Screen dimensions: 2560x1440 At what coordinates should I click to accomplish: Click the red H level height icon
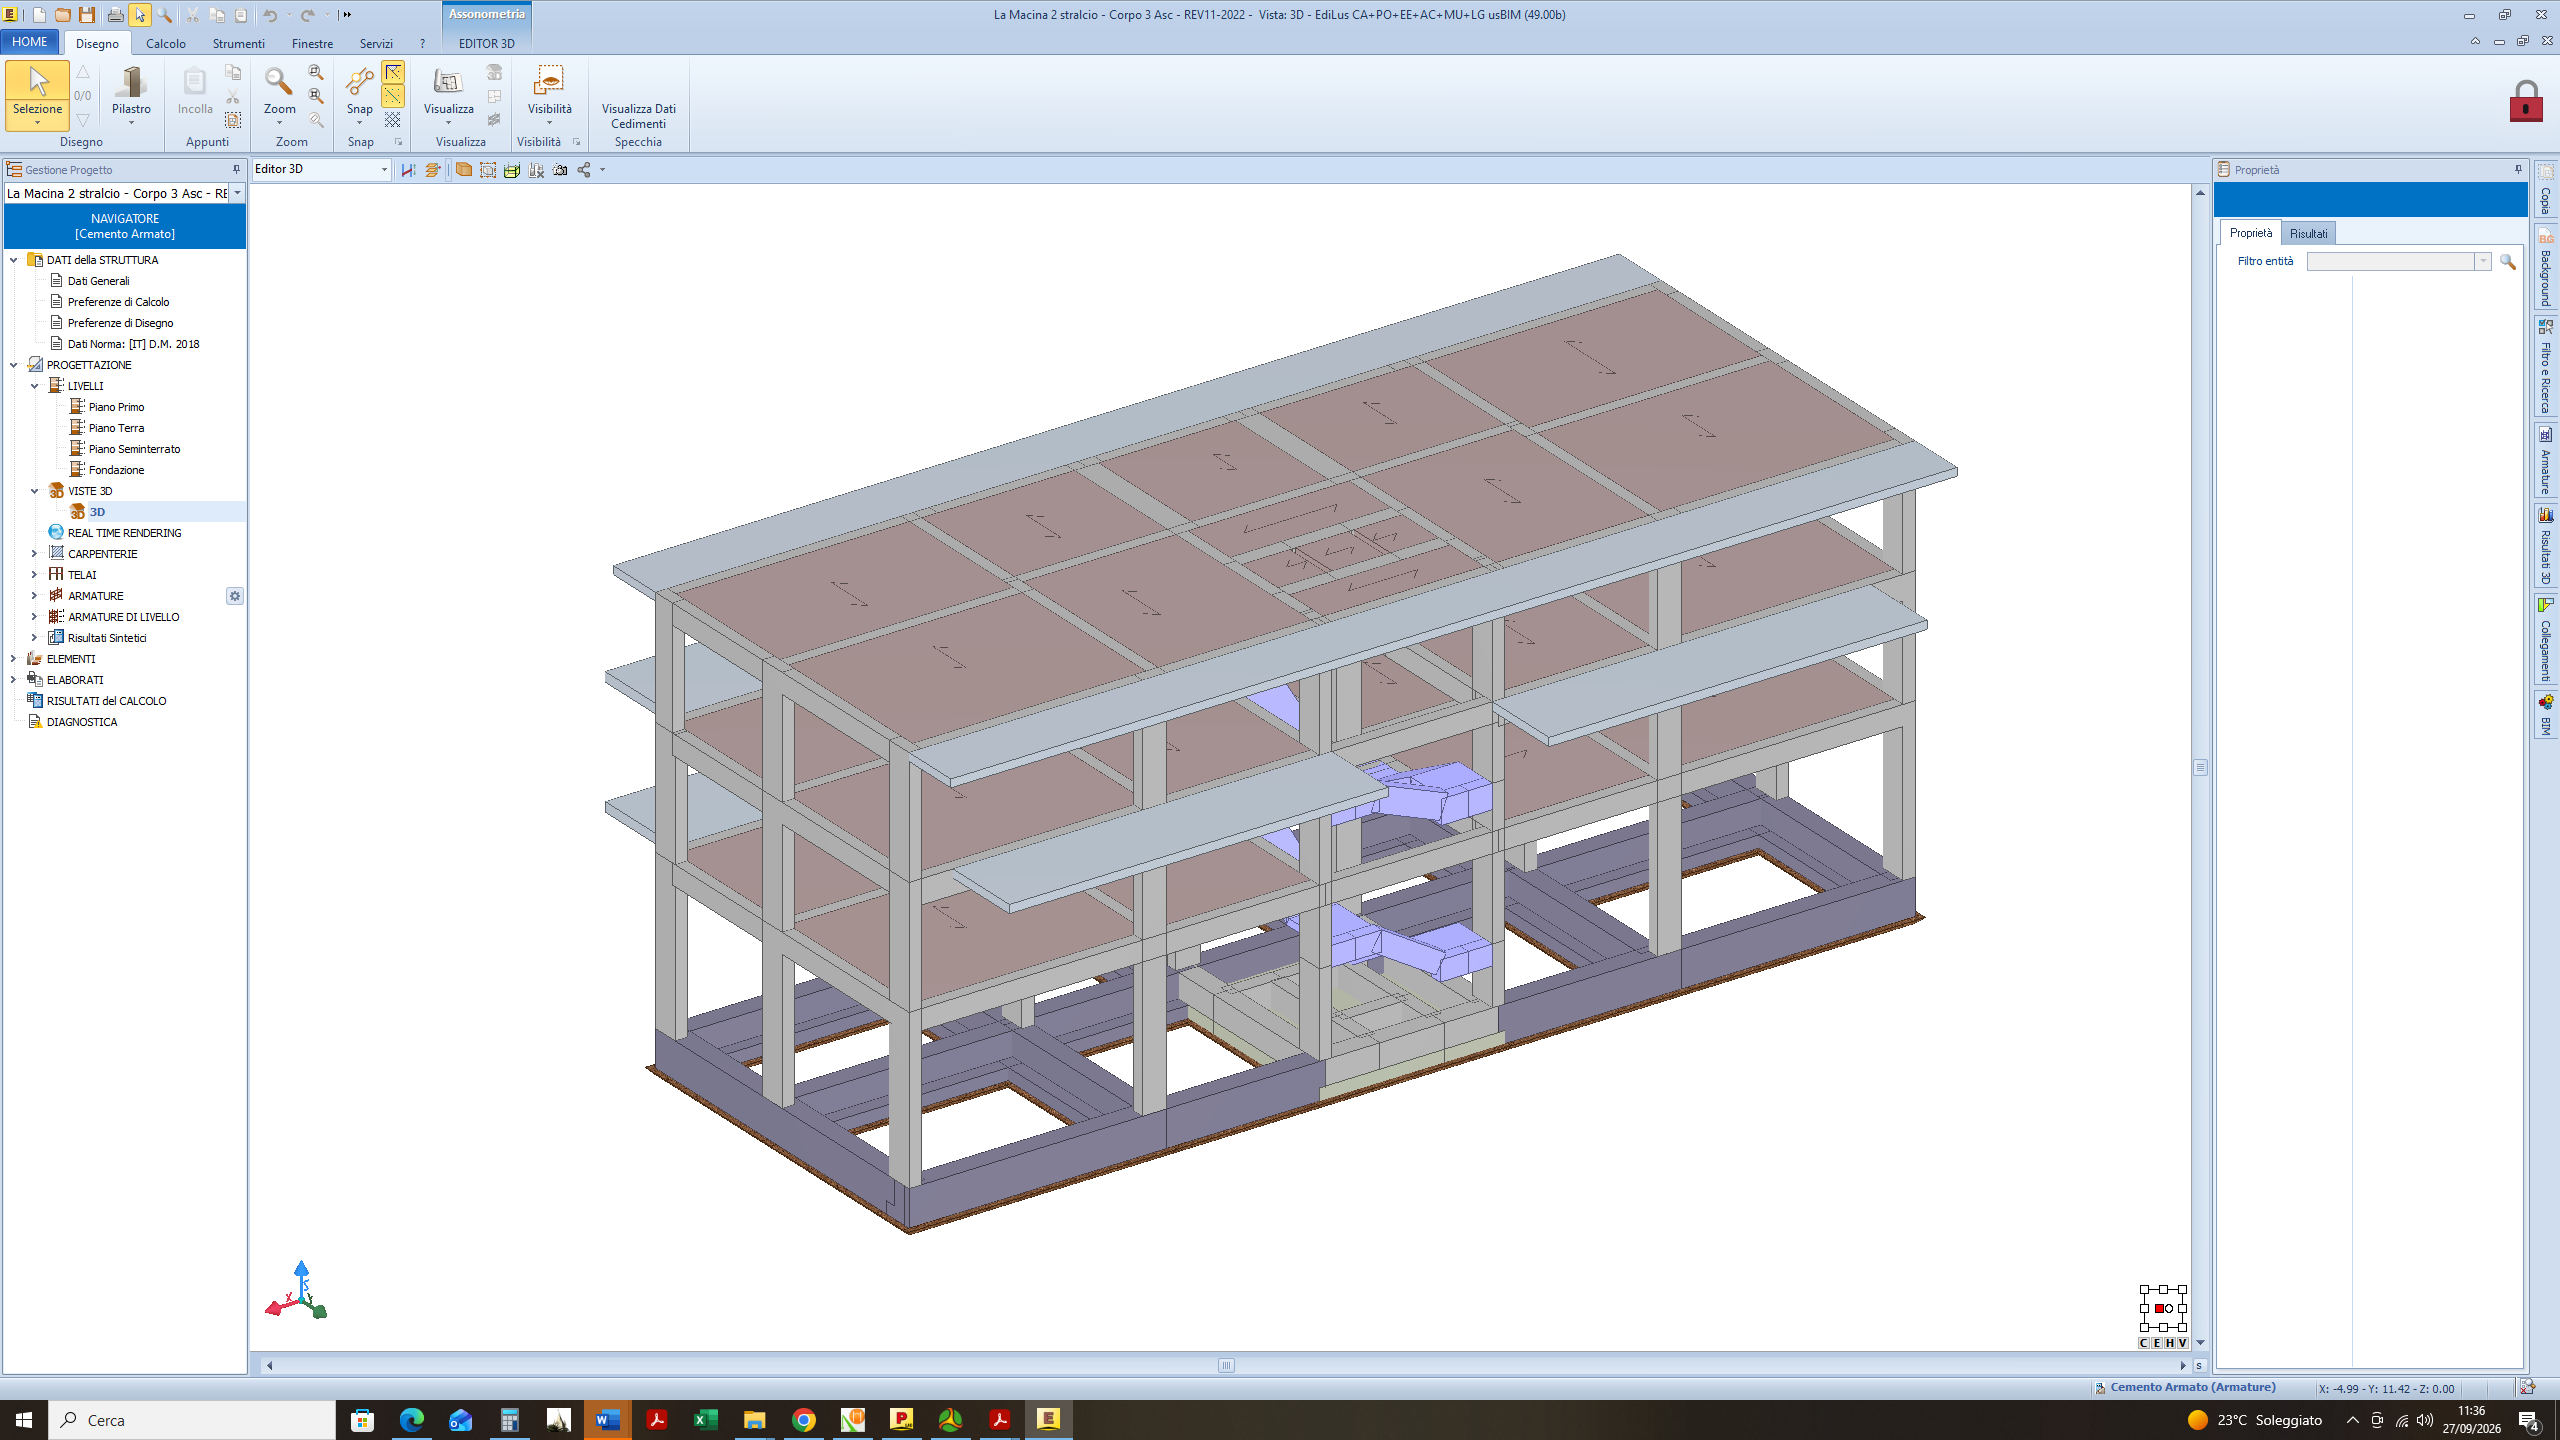click(409, 170)
